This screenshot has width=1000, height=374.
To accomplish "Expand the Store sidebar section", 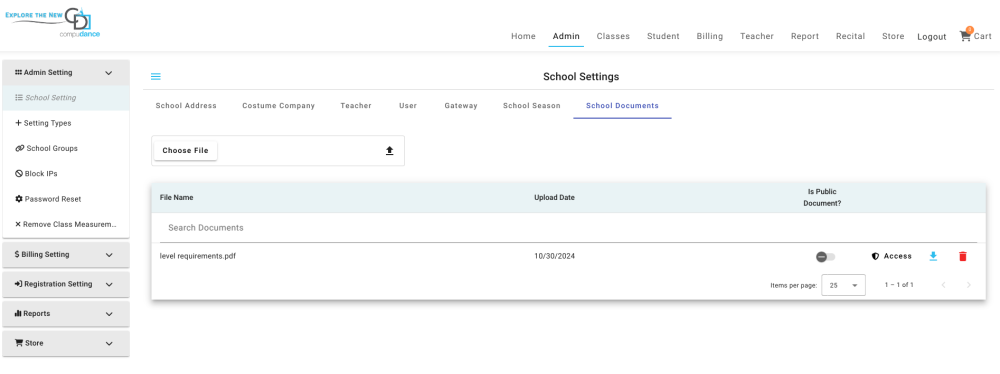I will [x=66, y=343].
